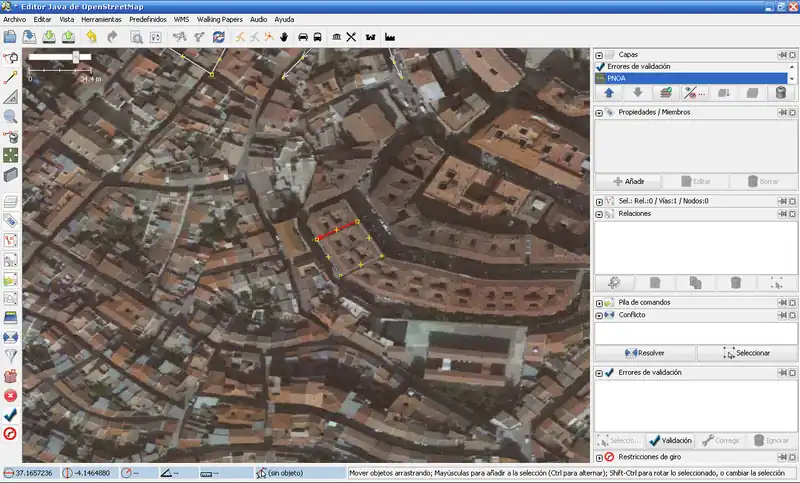Click the hand pan tool icon
Screen dimensions: 800x483
[284, 37]
